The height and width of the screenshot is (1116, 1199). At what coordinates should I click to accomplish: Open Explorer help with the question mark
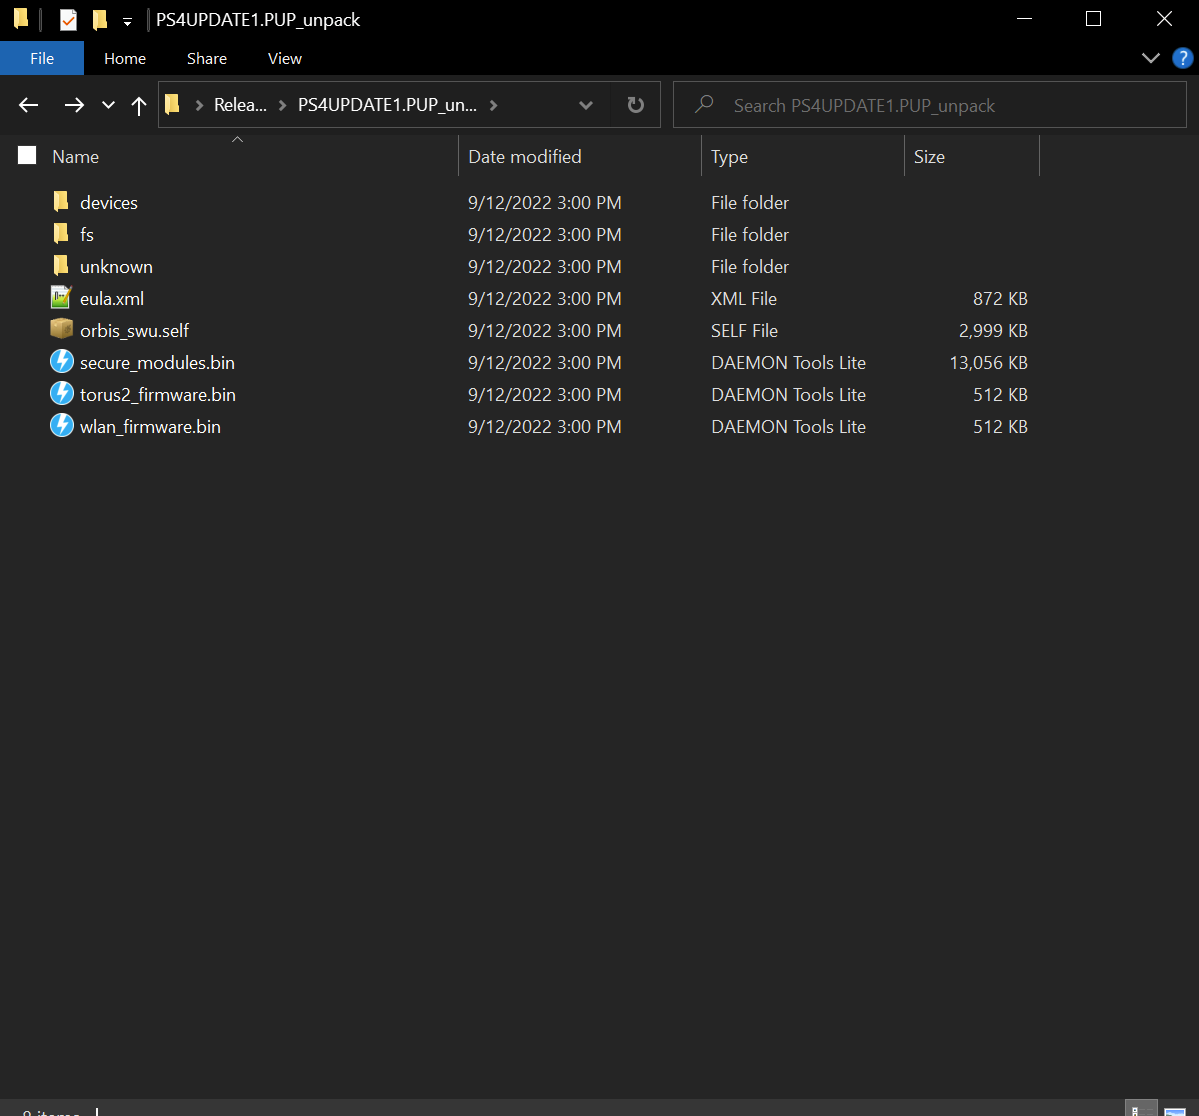[1182, 58]
